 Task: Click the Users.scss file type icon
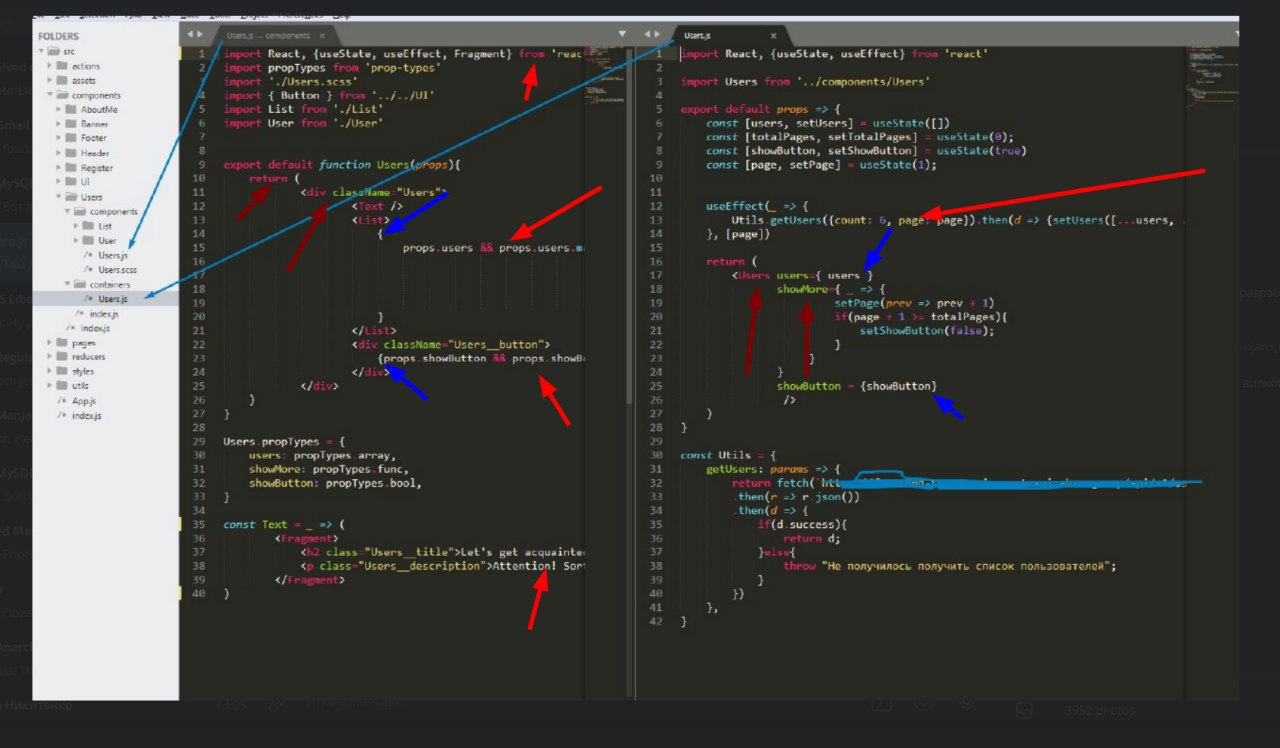pyautogui.click(x=89, y=270)
